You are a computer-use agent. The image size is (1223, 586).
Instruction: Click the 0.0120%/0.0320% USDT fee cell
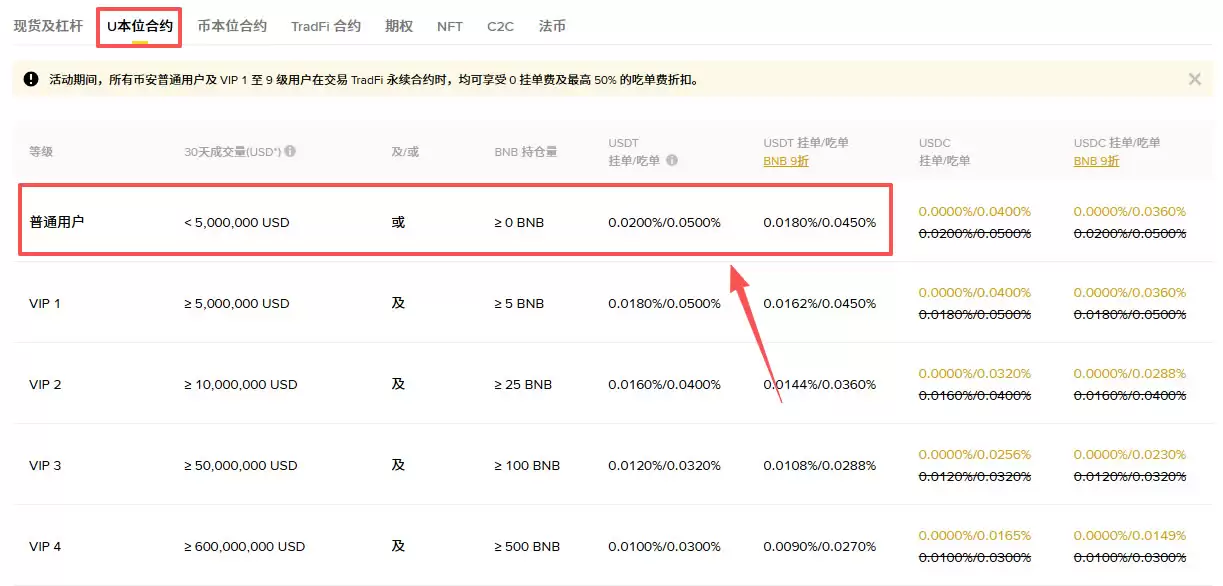664,465
